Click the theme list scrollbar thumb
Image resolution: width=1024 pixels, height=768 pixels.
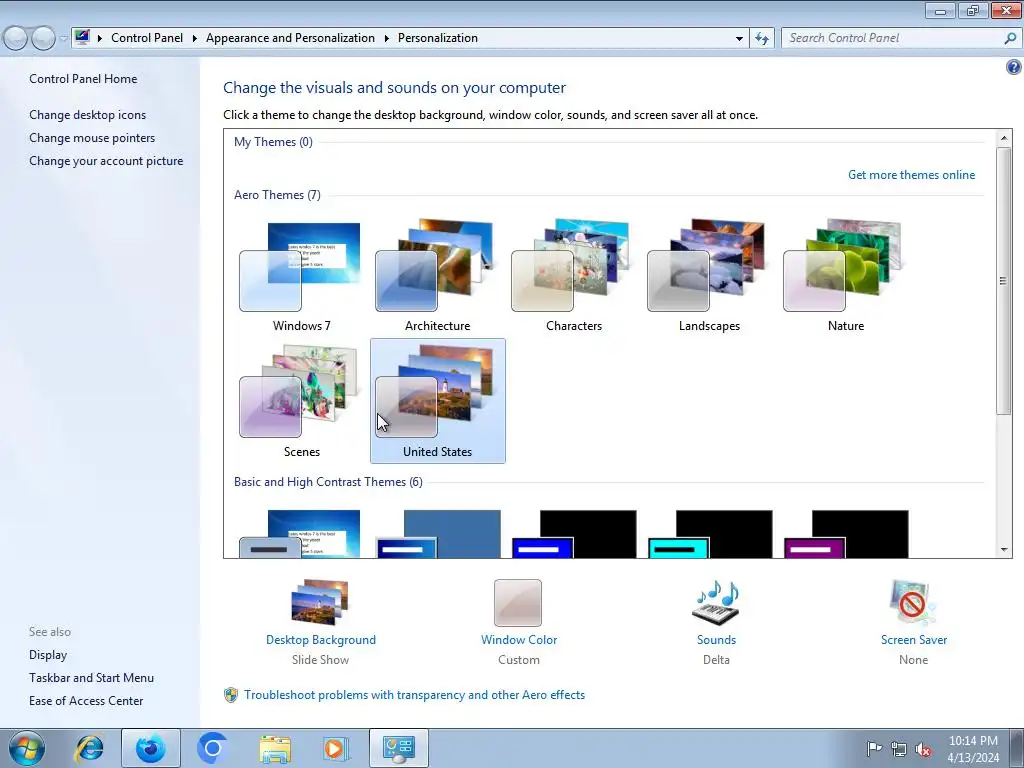(1004, 280)
